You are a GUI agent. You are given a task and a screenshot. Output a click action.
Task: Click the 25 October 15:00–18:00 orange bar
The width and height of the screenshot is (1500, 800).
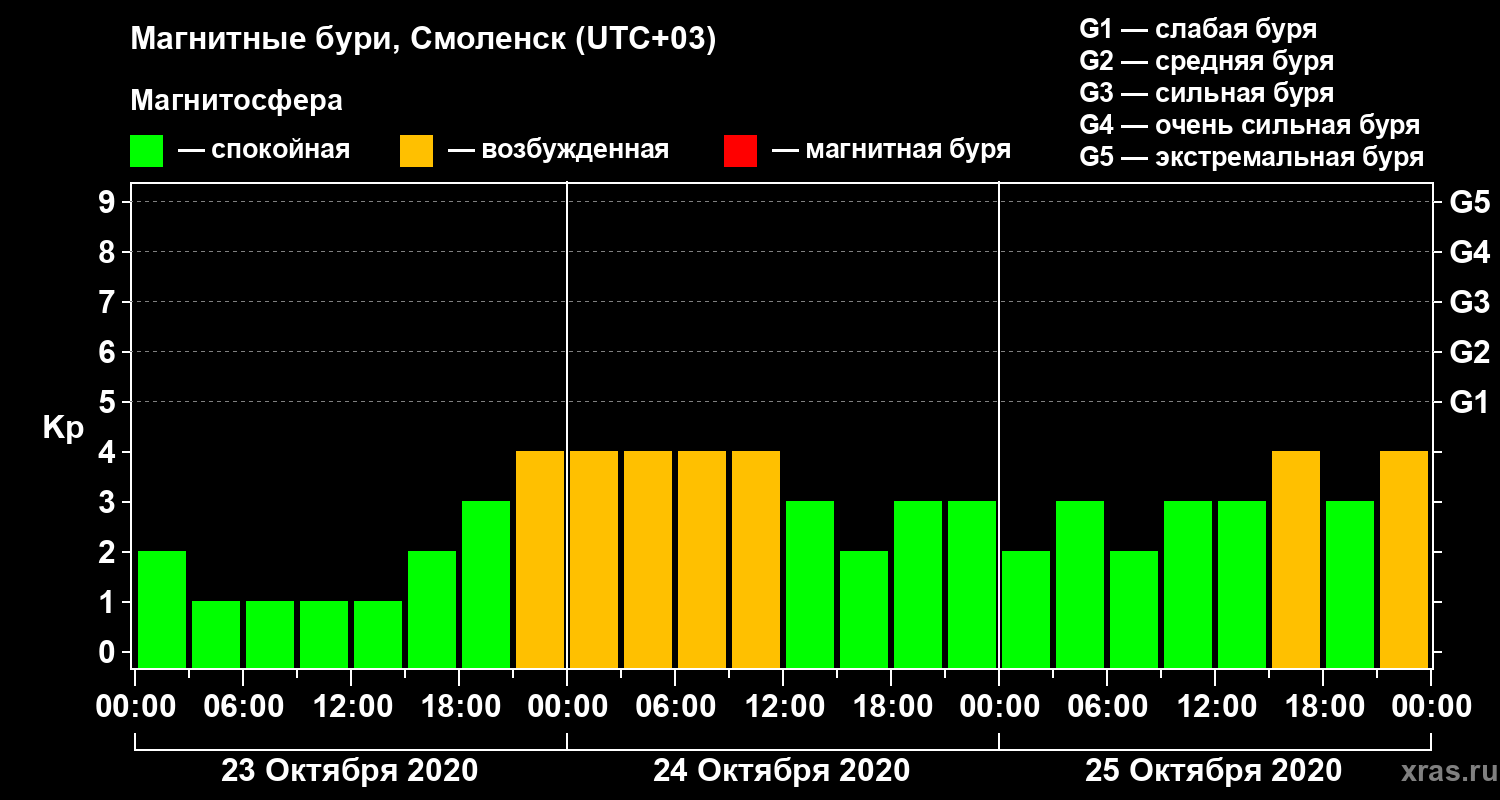[1296, 559]
